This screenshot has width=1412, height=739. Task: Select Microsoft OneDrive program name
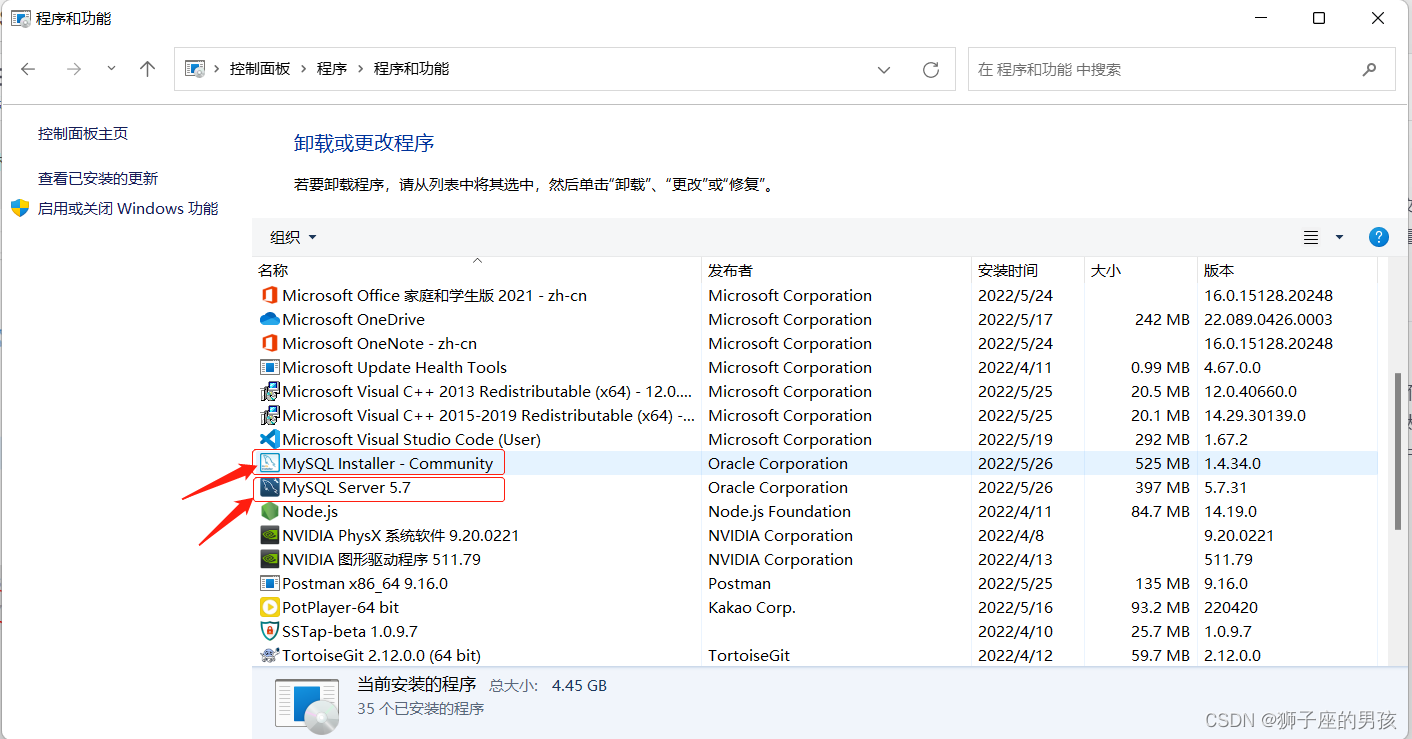(353, 319)
